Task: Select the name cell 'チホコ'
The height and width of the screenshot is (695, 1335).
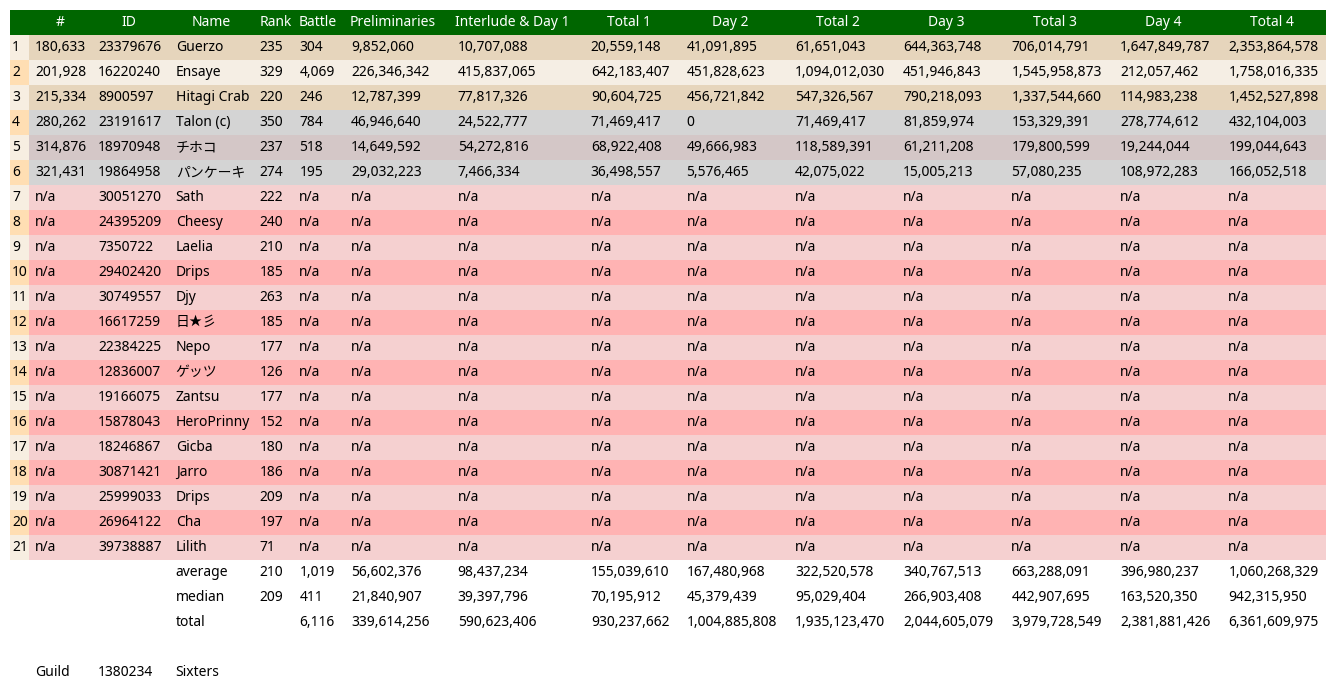Action: tap(196, 146)
